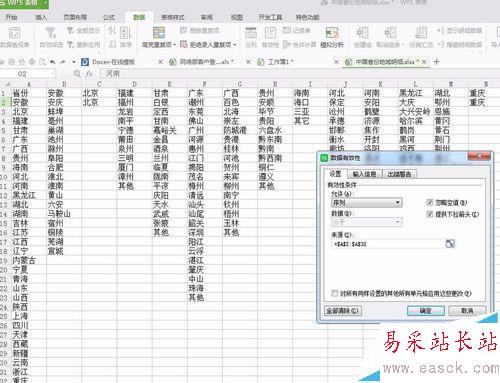Click the 分列 text to columns icon
The image size is (500, 383).
(x=251, y=33)
